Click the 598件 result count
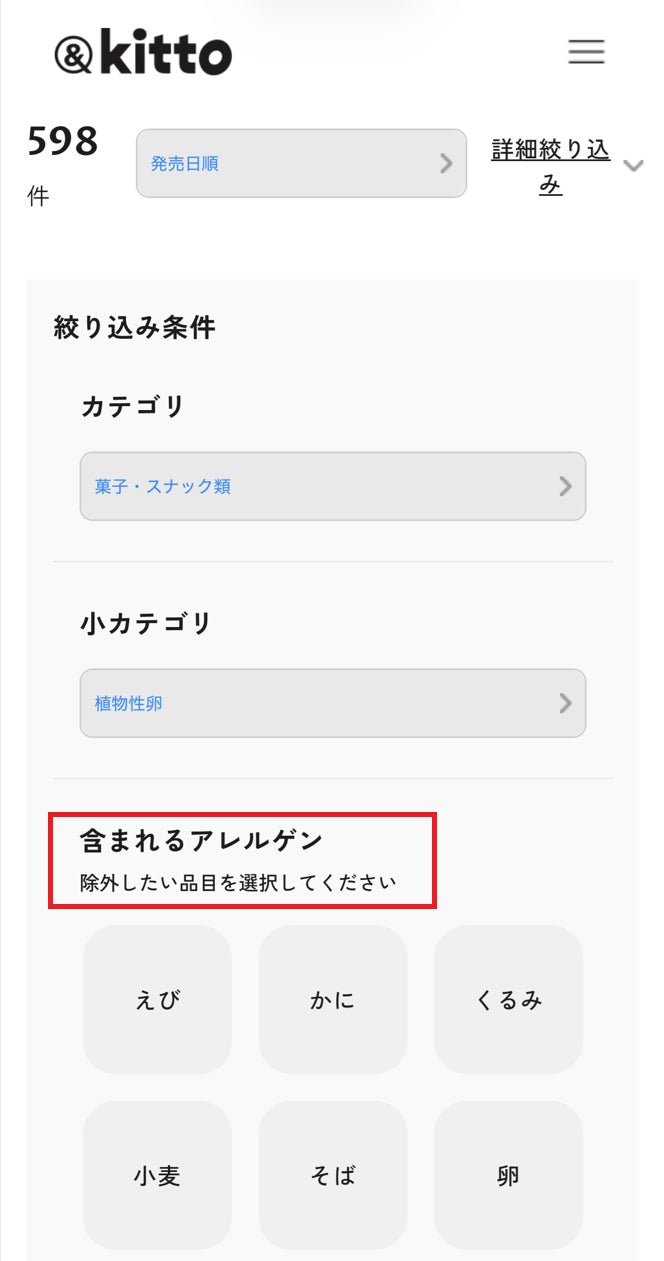The width and height of the screenshot is (664, 1261). (x=62, y=143)
